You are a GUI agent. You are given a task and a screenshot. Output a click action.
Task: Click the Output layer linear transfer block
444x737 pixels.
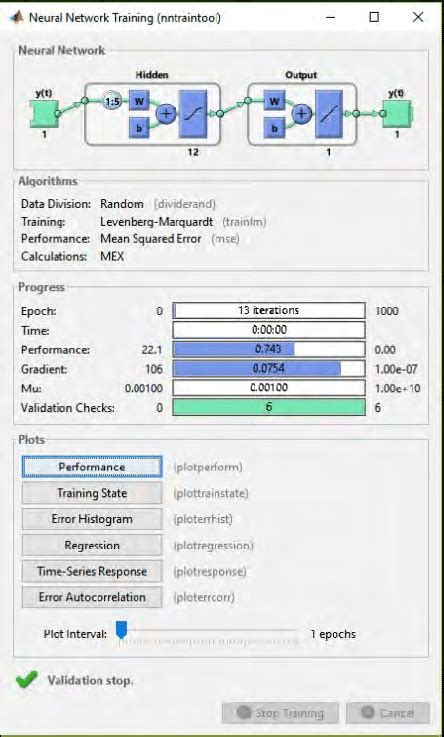click(x=328, y=114)
